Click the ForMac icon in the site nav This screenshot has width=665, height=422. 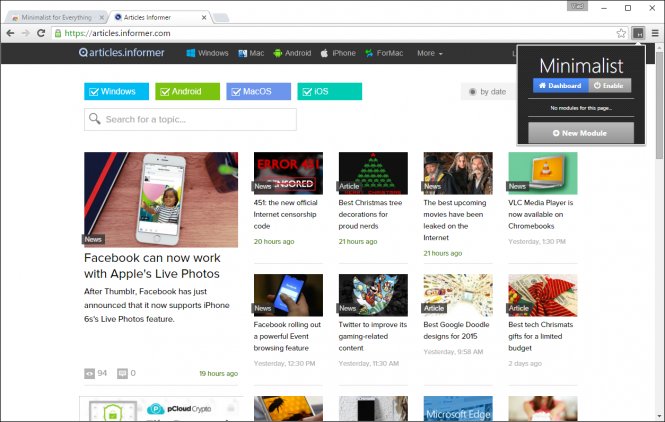(x=369, y=53)
